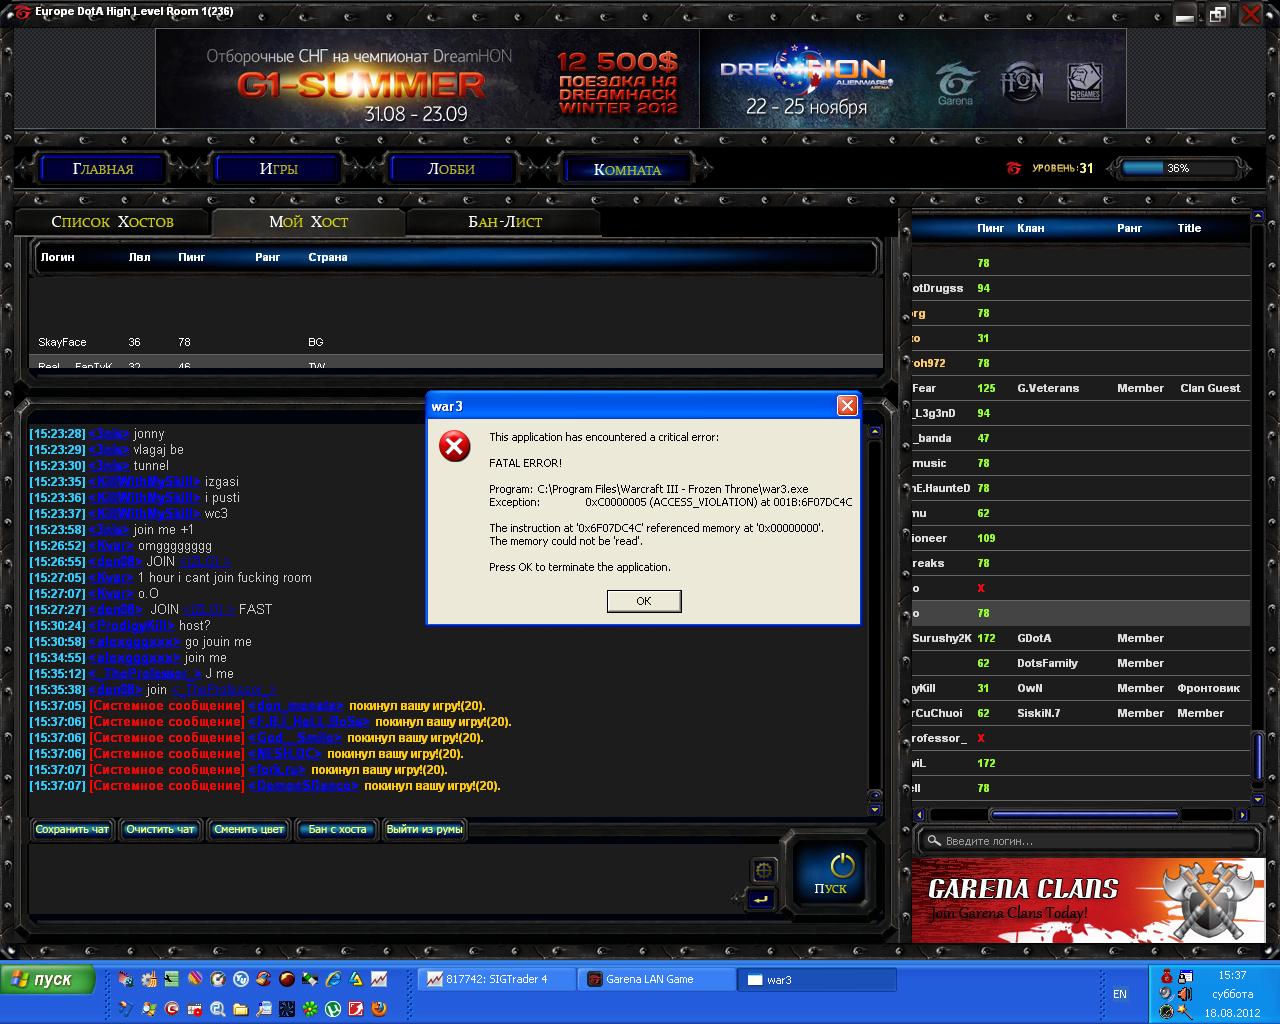Sort player list by Title column header

point(1189,228)
